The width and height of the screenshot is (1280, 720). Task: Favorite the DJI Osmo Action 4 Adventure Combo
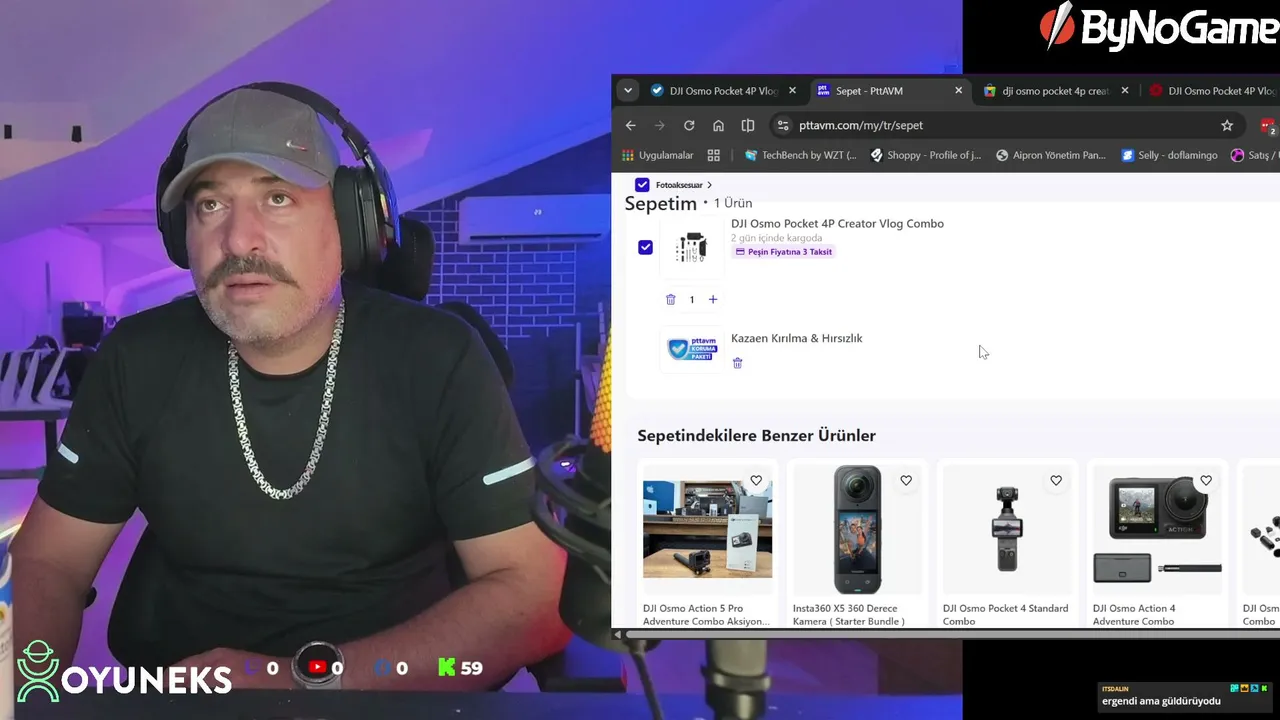tap(1206, 481)
